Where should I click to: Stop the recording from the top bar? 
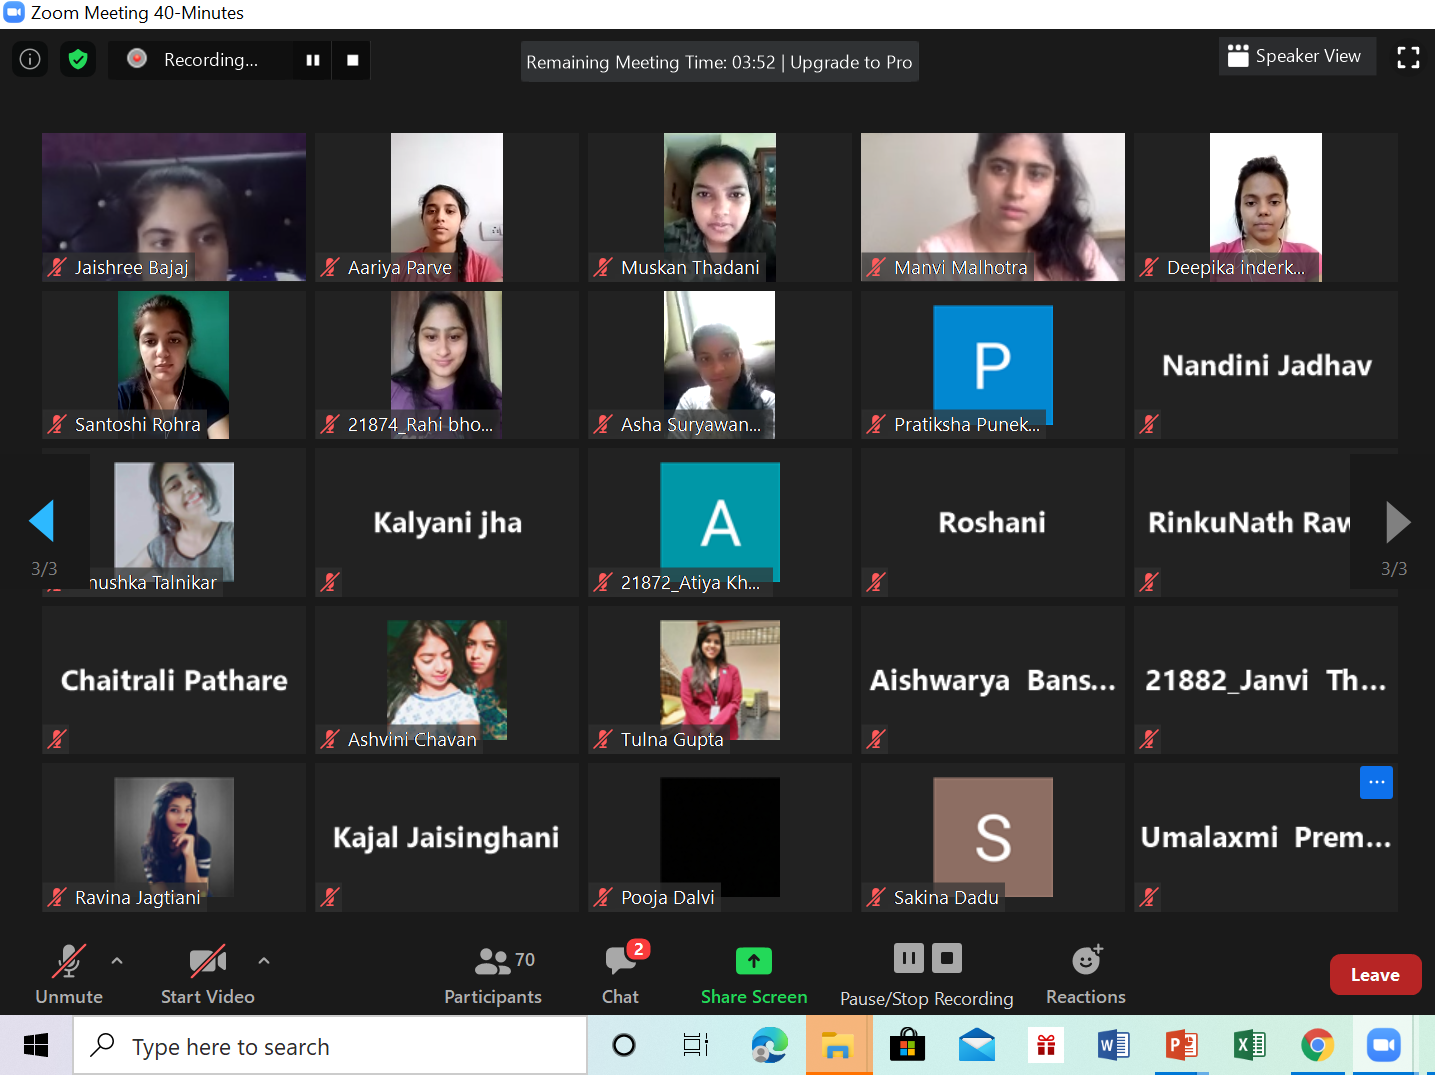(x=352, y=60)
